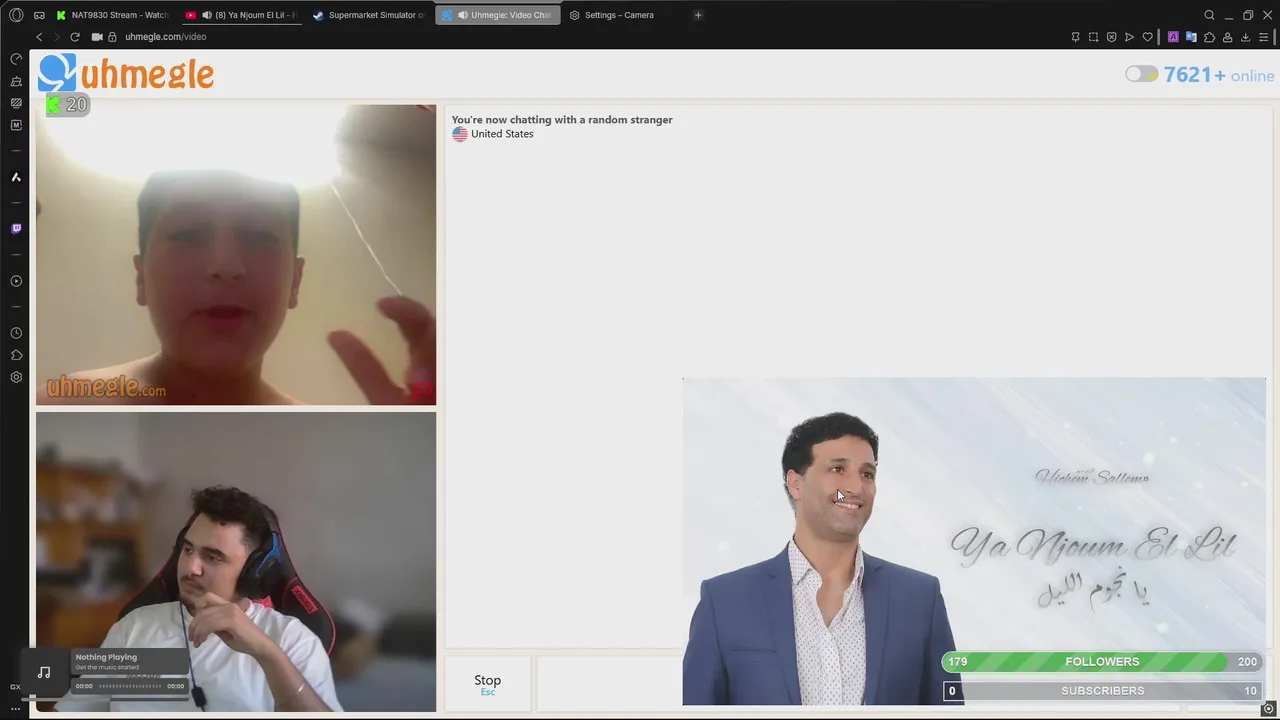1280x720 pixels.
Task: Click the Nothing Playing label
Action: (106, 657)
